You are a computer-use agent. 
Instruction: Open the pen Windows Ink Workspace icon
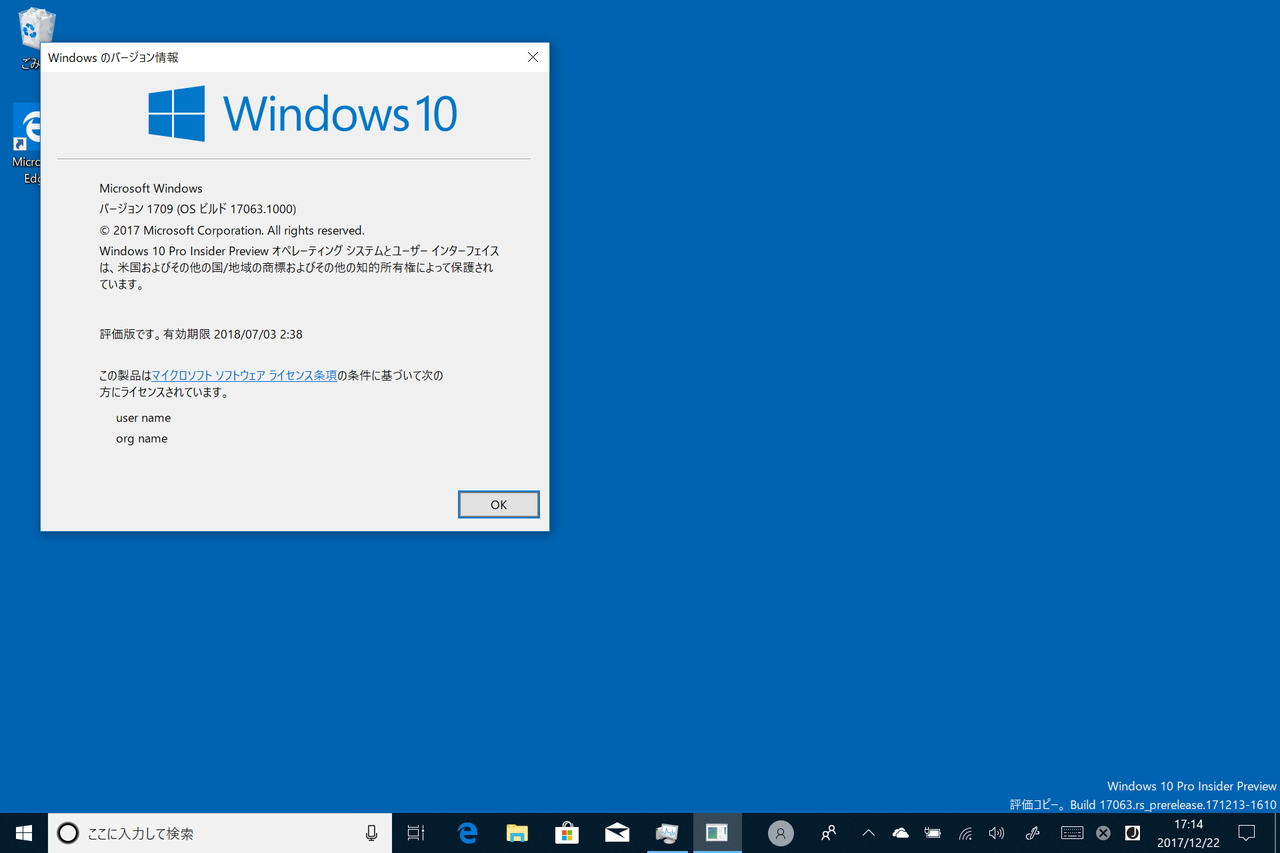pyautogui.click(x=1033, y=833)
